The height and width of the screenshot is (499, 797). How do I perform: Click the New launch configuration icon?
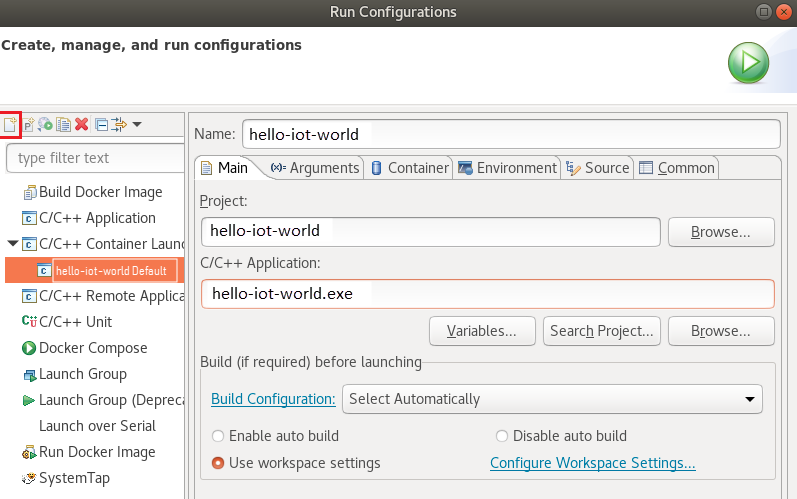pyautogui.click(x=11, y=124)
